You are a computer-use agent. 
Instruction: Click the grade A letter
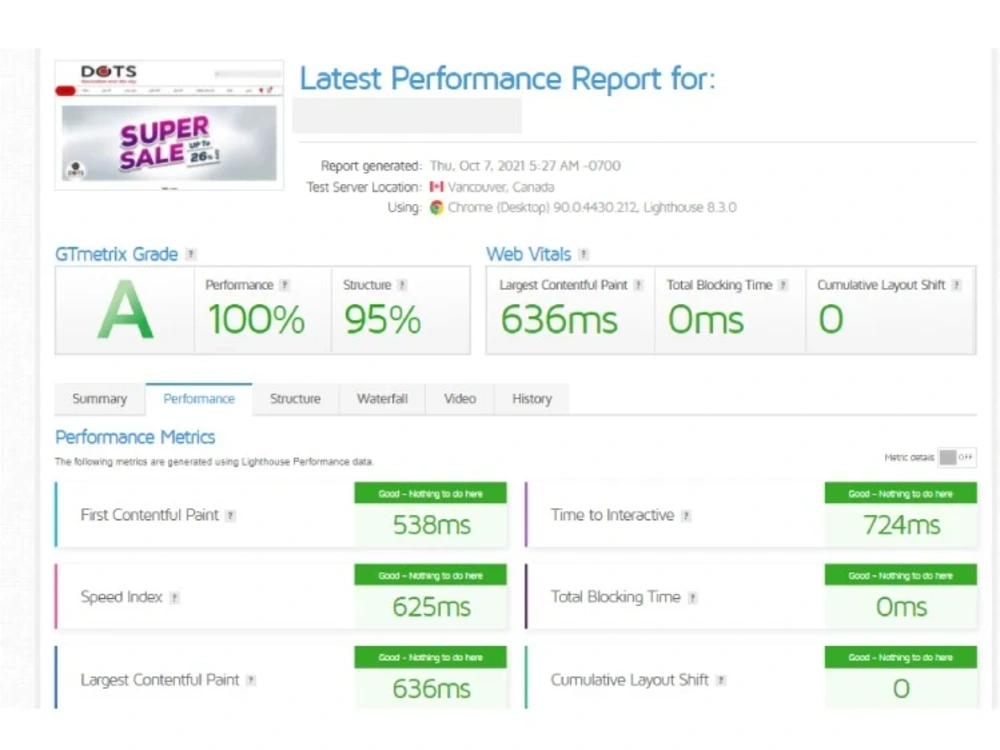click(125, 311)
